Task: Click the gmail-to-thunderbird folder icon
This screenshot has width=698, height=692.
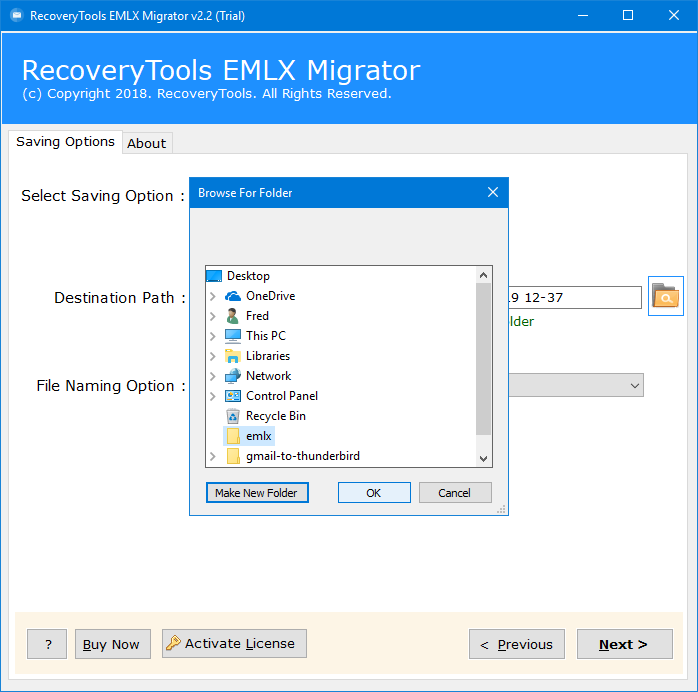Action: point(233,456)
